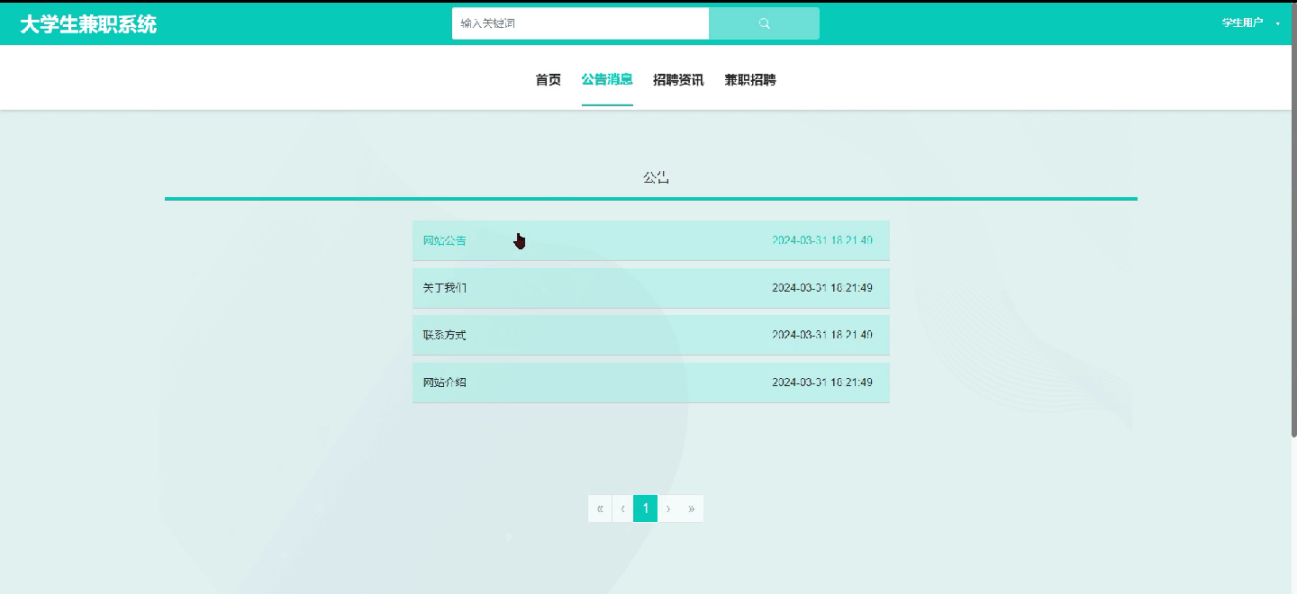This screenshot has height=594, width=1297.
Task: Switch to the 招聘资讯 tab
Action: [x=678, y=80]
